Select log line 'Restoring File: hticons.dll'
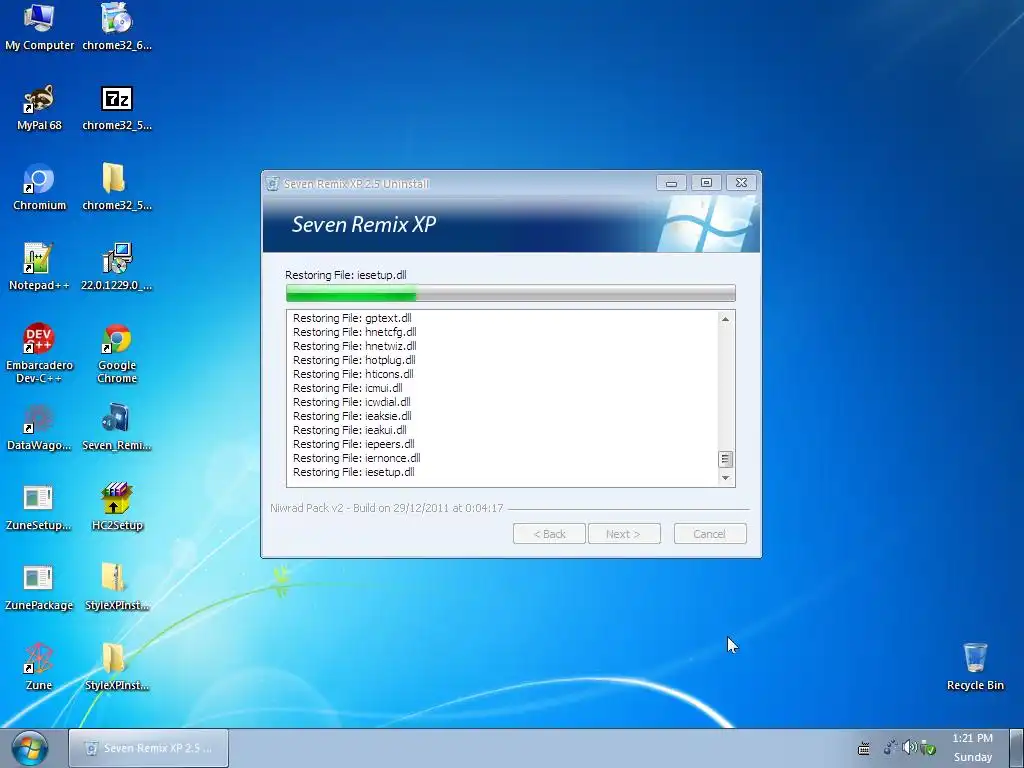This screenshot has height=768, width=1024. (353, 374)
